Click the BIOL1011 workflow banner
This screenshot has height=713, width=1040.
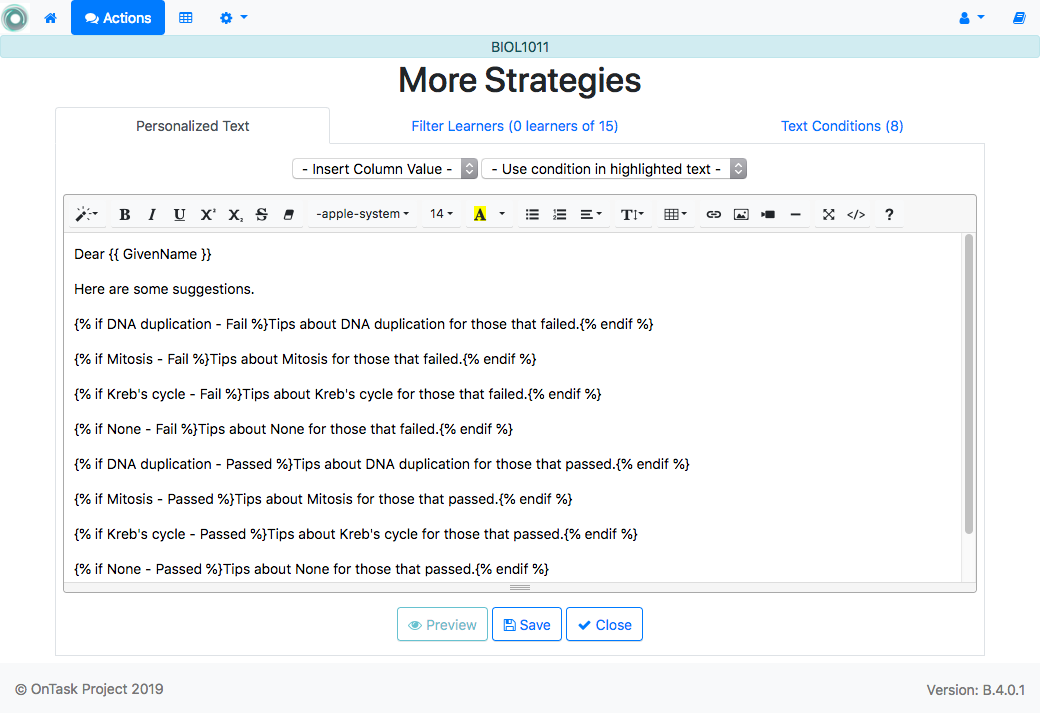[x=520, y=47]
